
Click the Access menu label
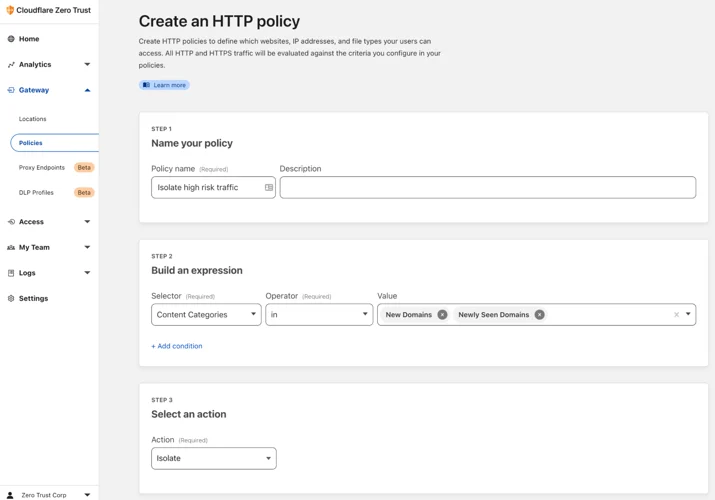(31, 222)
